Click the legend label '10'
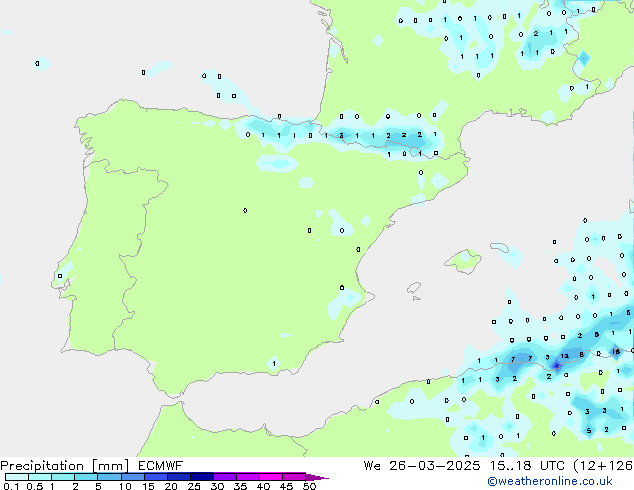 tap(125, 486)
